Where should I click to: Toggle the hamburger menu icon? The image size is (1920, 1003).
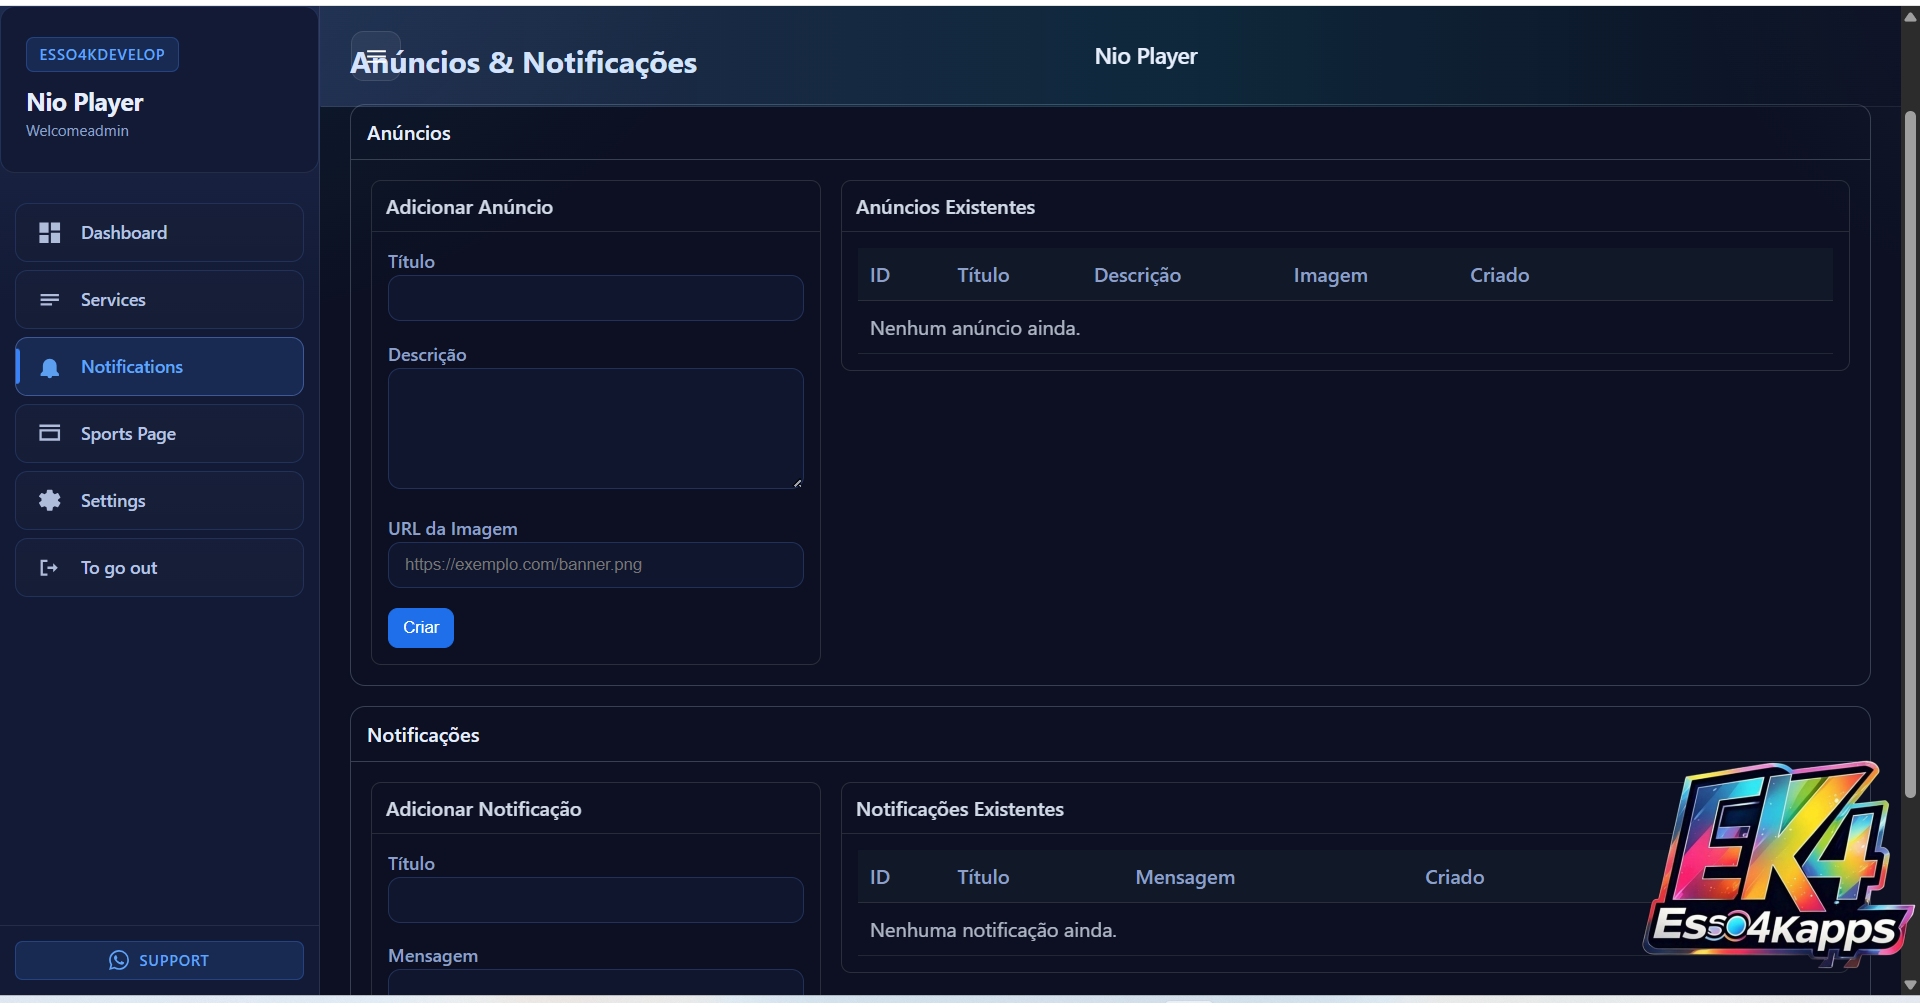(376, 55)
